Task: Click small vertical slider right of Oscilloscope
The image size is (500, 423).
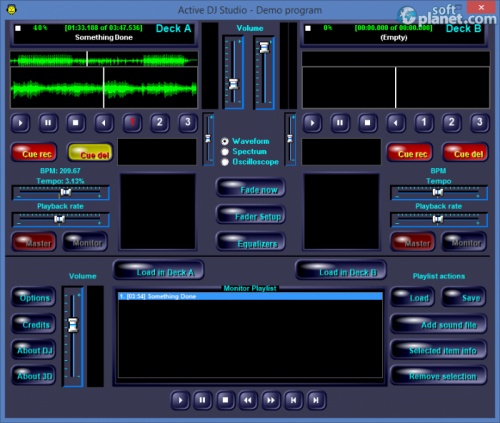Action: point(290,139)
